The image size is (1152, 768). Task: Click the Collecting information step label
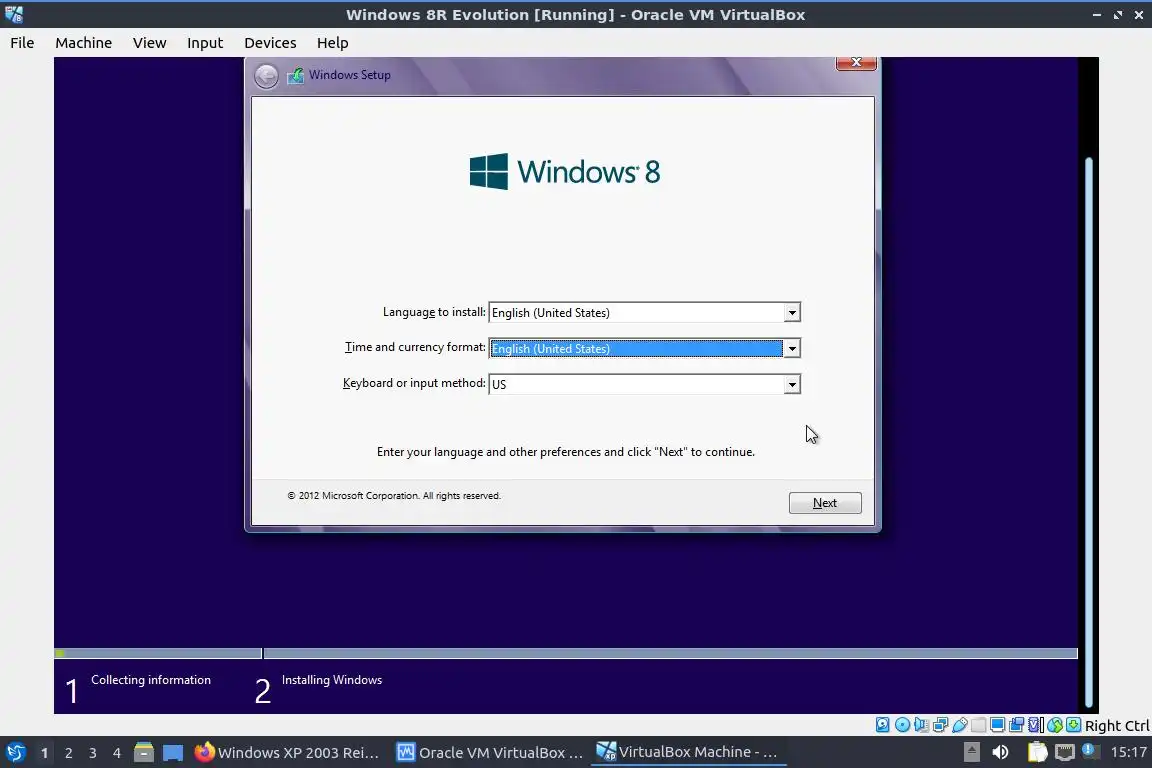pyautogui.click(x=151, y=680)
